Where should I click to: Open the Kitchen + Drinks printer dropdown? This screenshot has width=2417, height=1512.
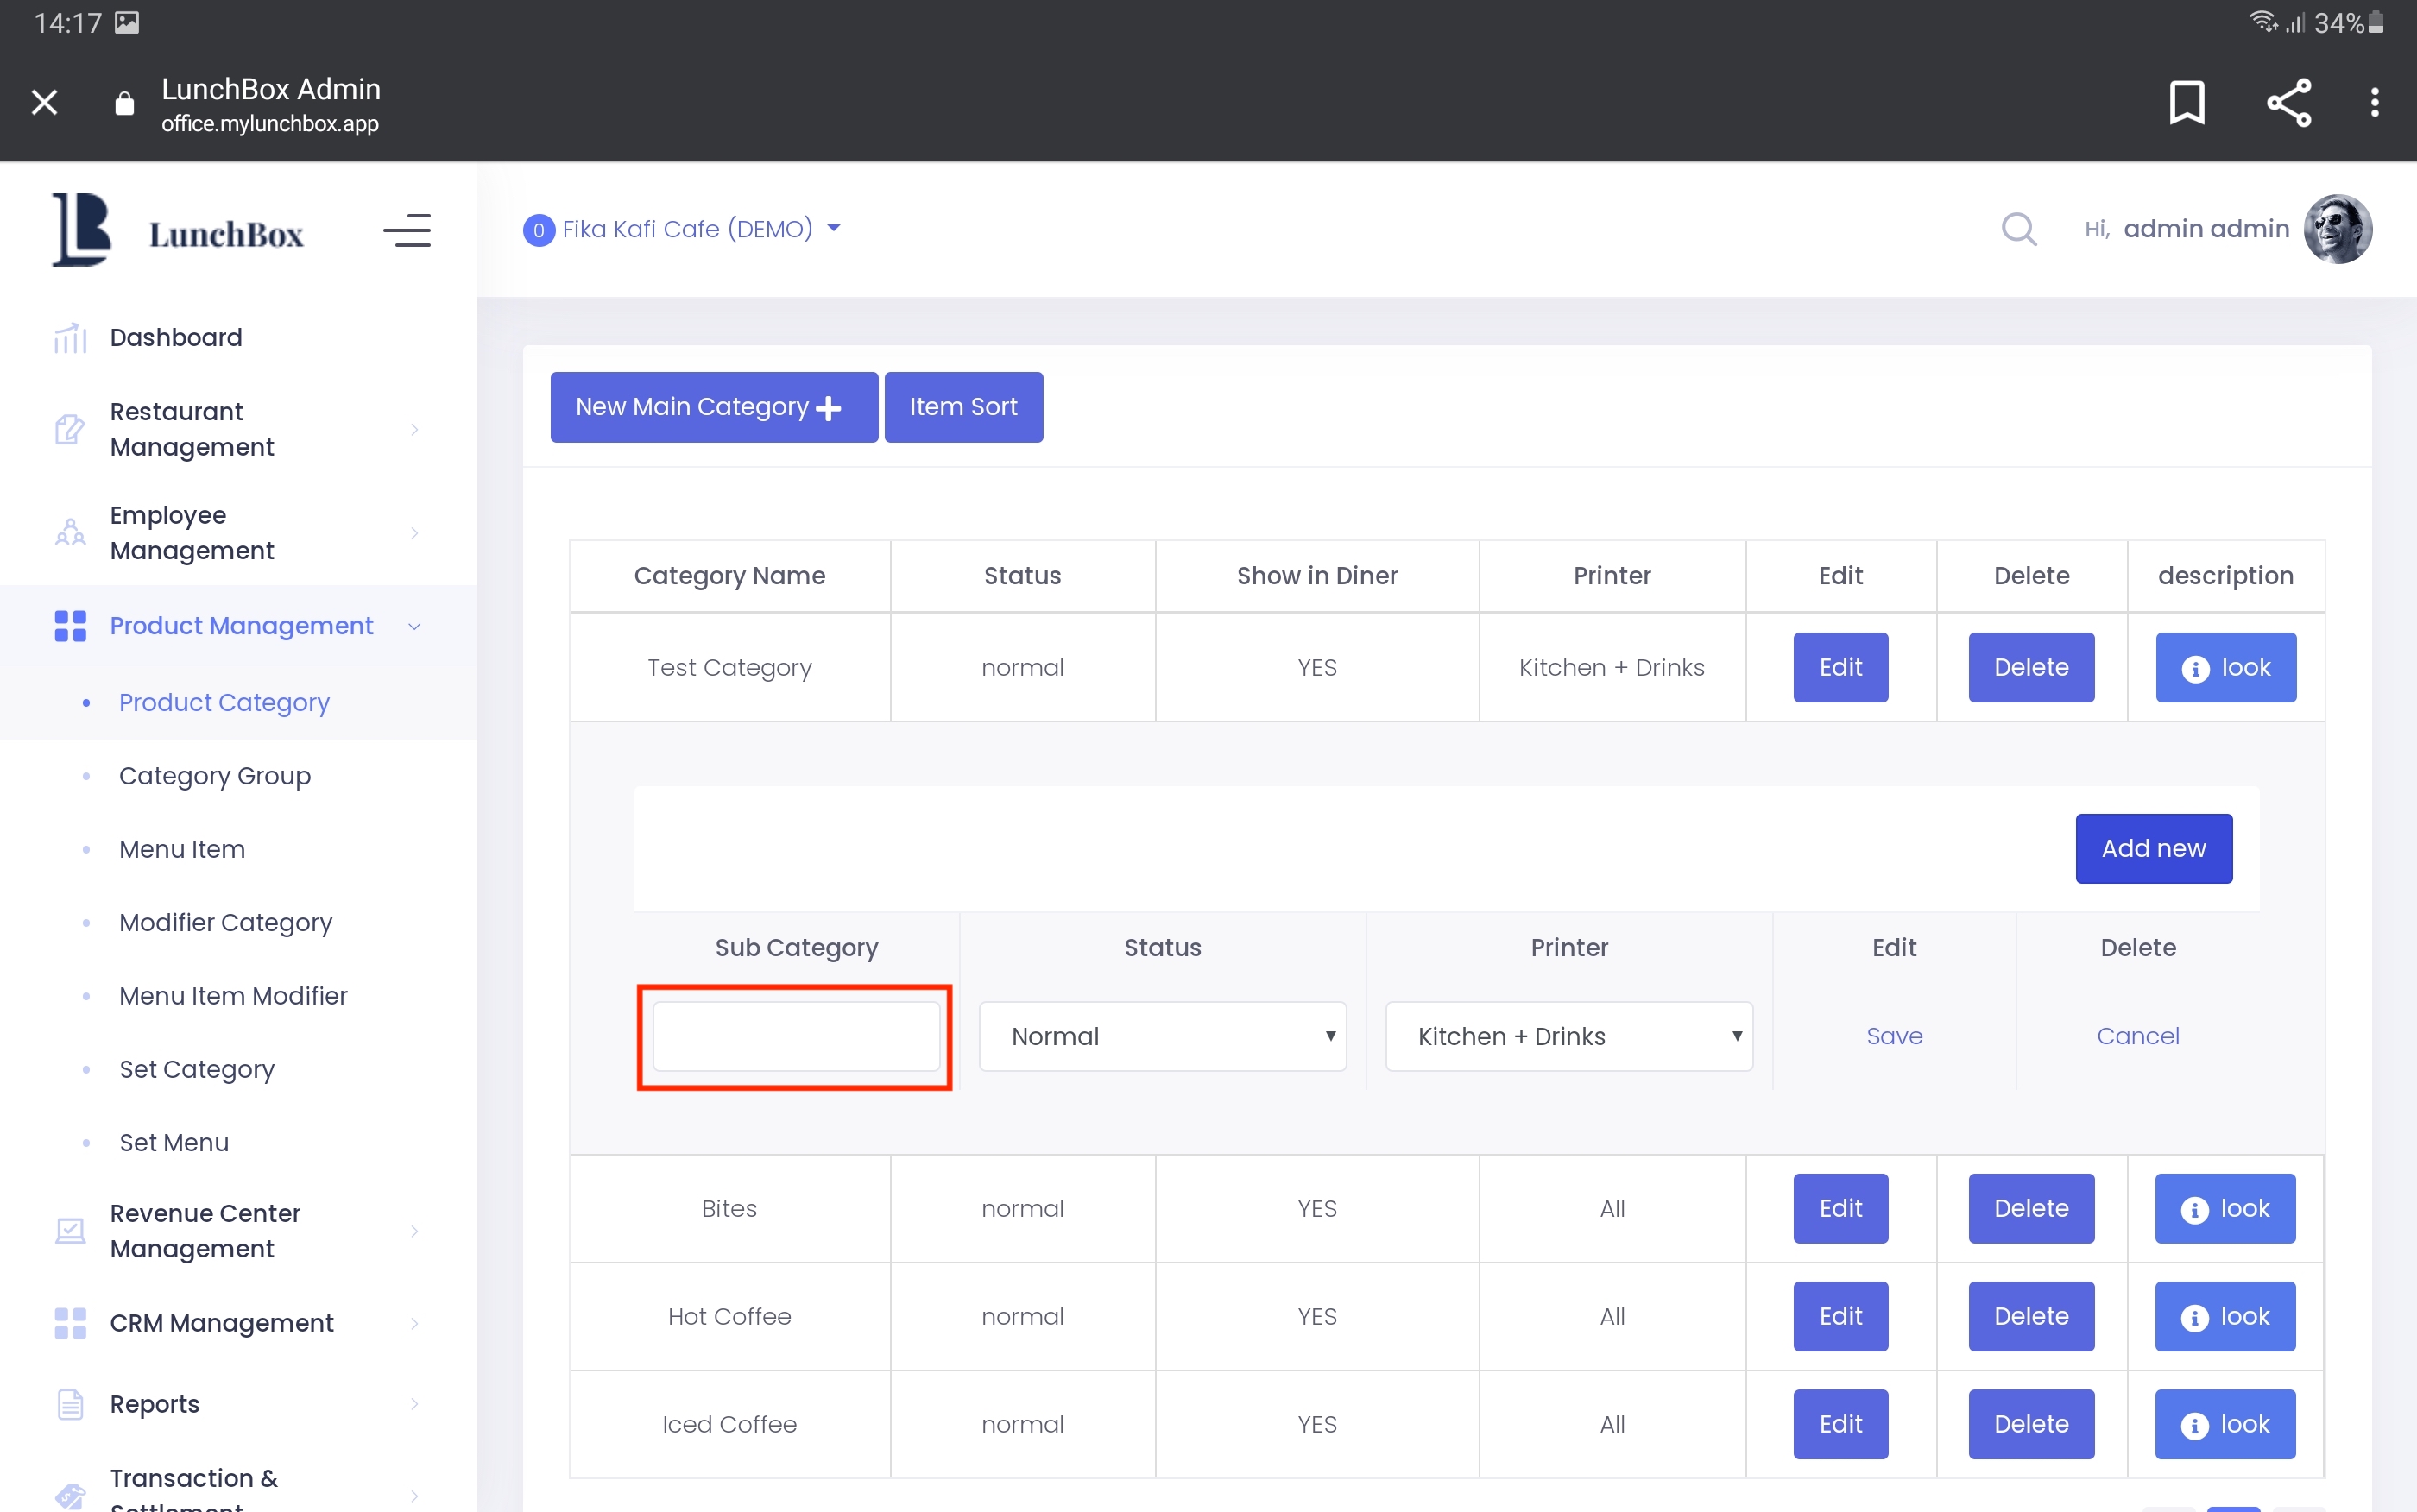coord(1568,1036)
